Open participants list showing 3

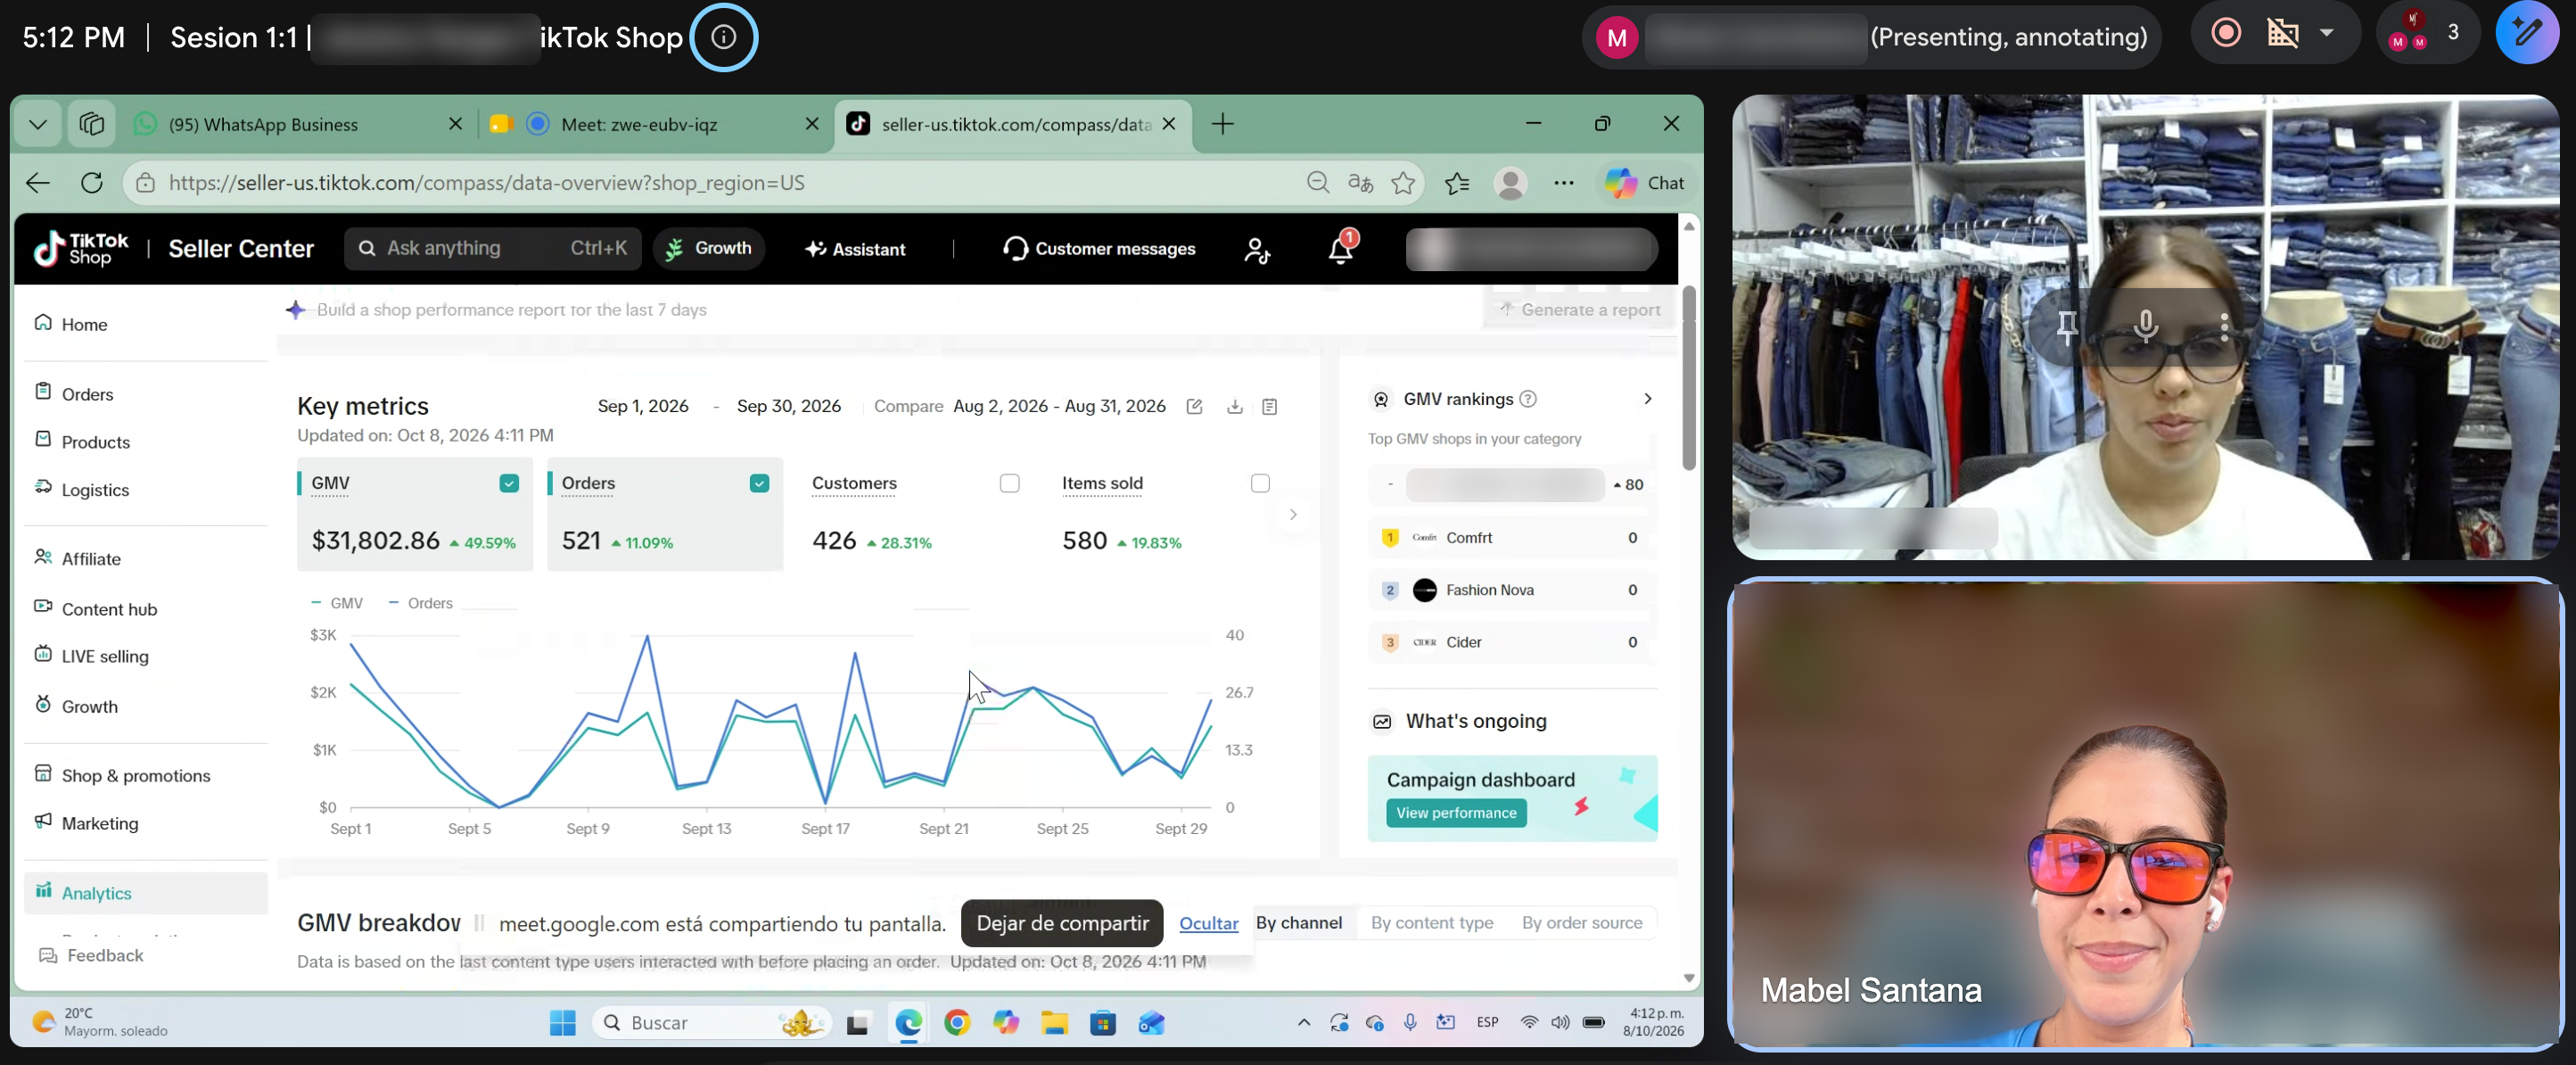(x=2428, y=34)
